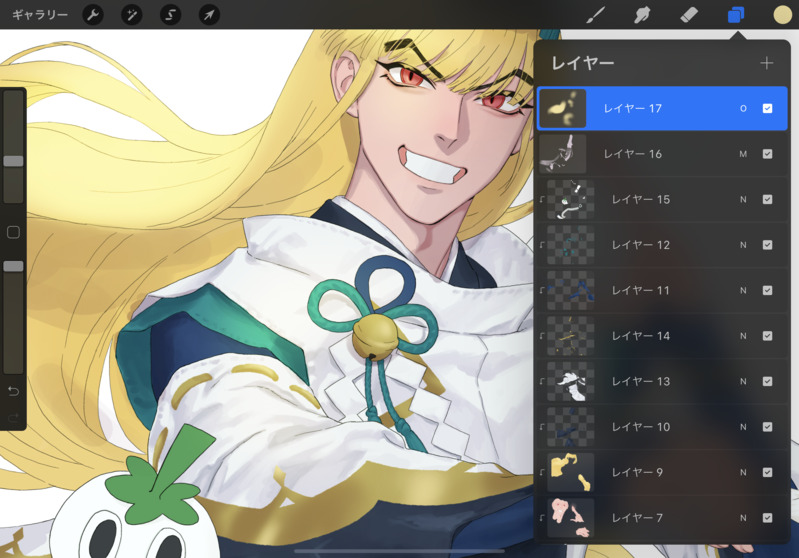Open blend mode M on レイヤー 16

coord(743,154)
